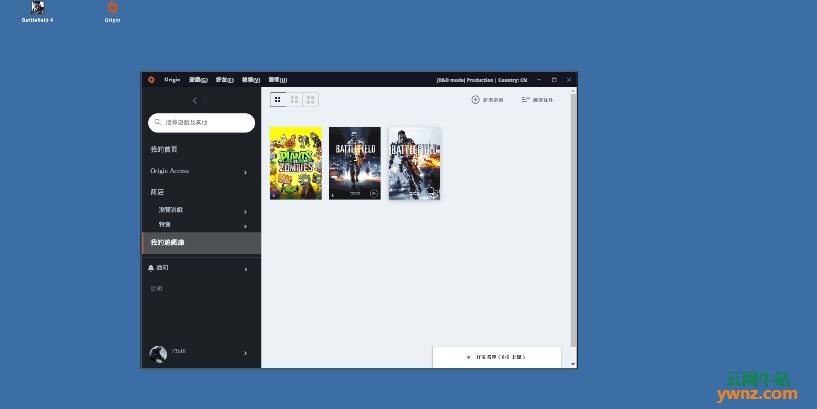Expand the user account chevron
Screen dimensions: 817x409
[x=245, y=353]
